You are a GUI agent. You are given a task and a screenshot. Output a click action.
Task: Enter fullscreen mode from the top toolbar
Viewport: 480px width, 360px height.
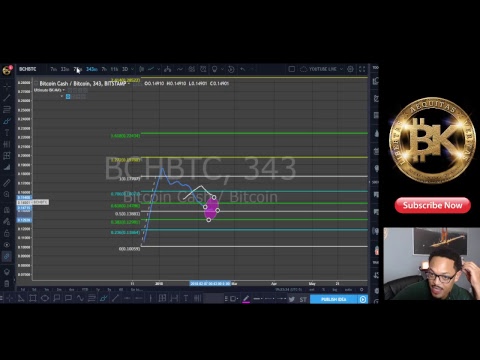[x=362, y=69]
